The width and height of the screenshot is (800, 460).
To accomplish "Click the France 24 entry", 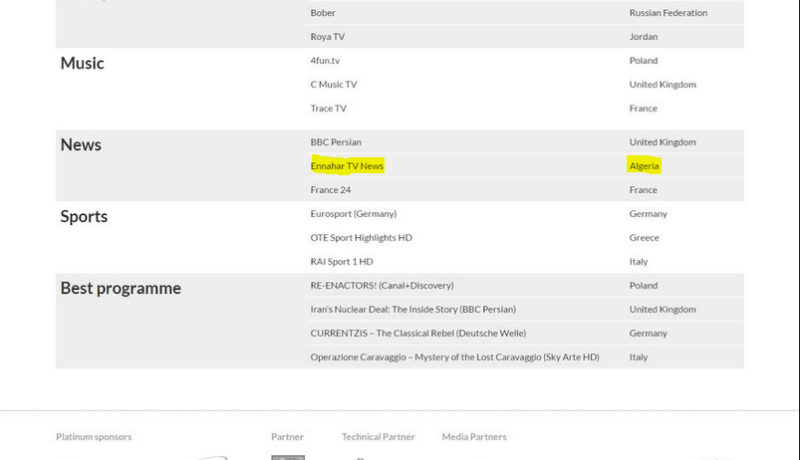I will click(x=331, y=190).
